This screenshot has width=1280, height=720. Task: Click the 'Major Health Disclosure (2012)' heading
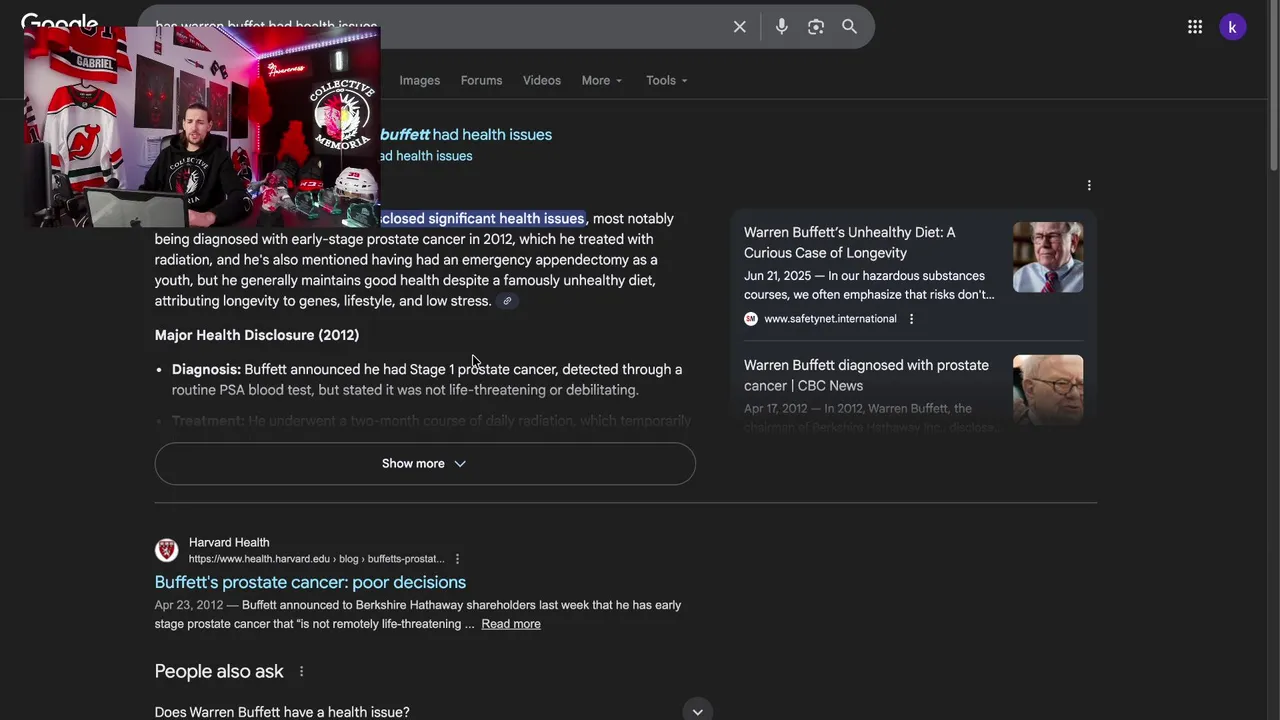click(x=257, y=335)
